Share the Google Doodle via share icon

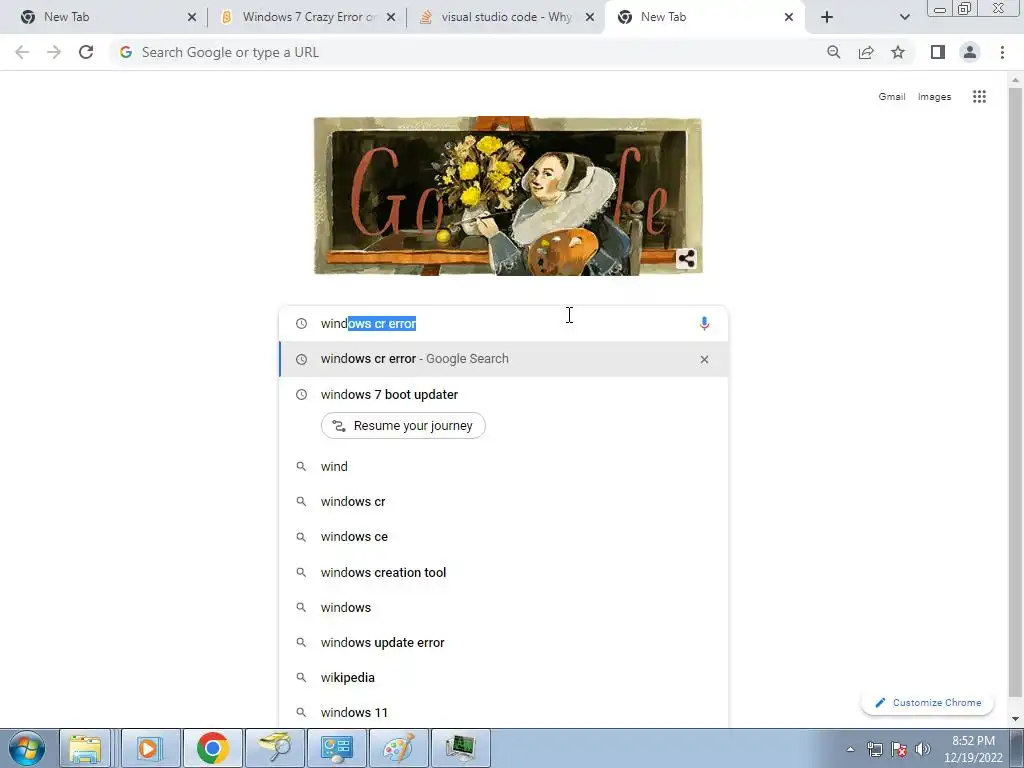coord(686,259)
